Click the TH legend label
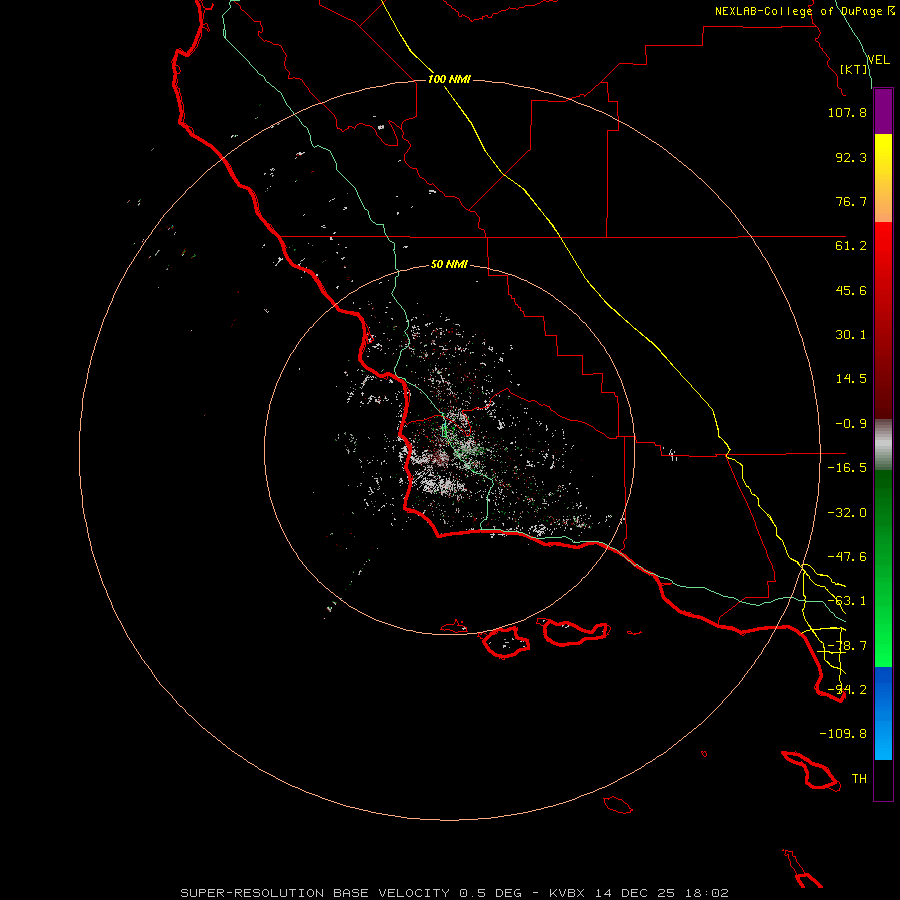The width and height of the screenshot is (900, 900). pos(859,779)
